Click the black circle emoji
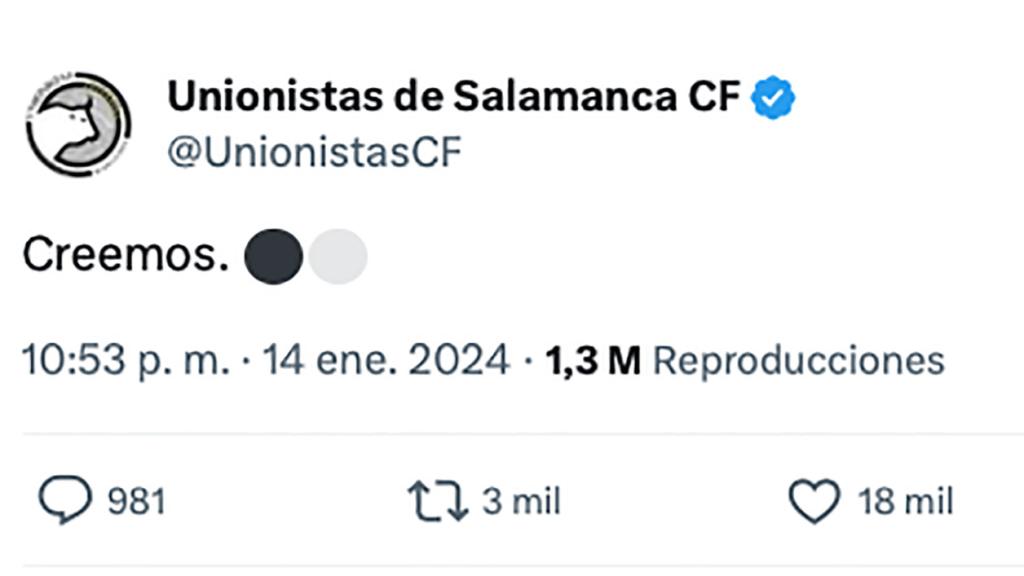Image resolution: width=1024 pixels, height=576 pixels. pyautogui.click(x=273, y=257)
